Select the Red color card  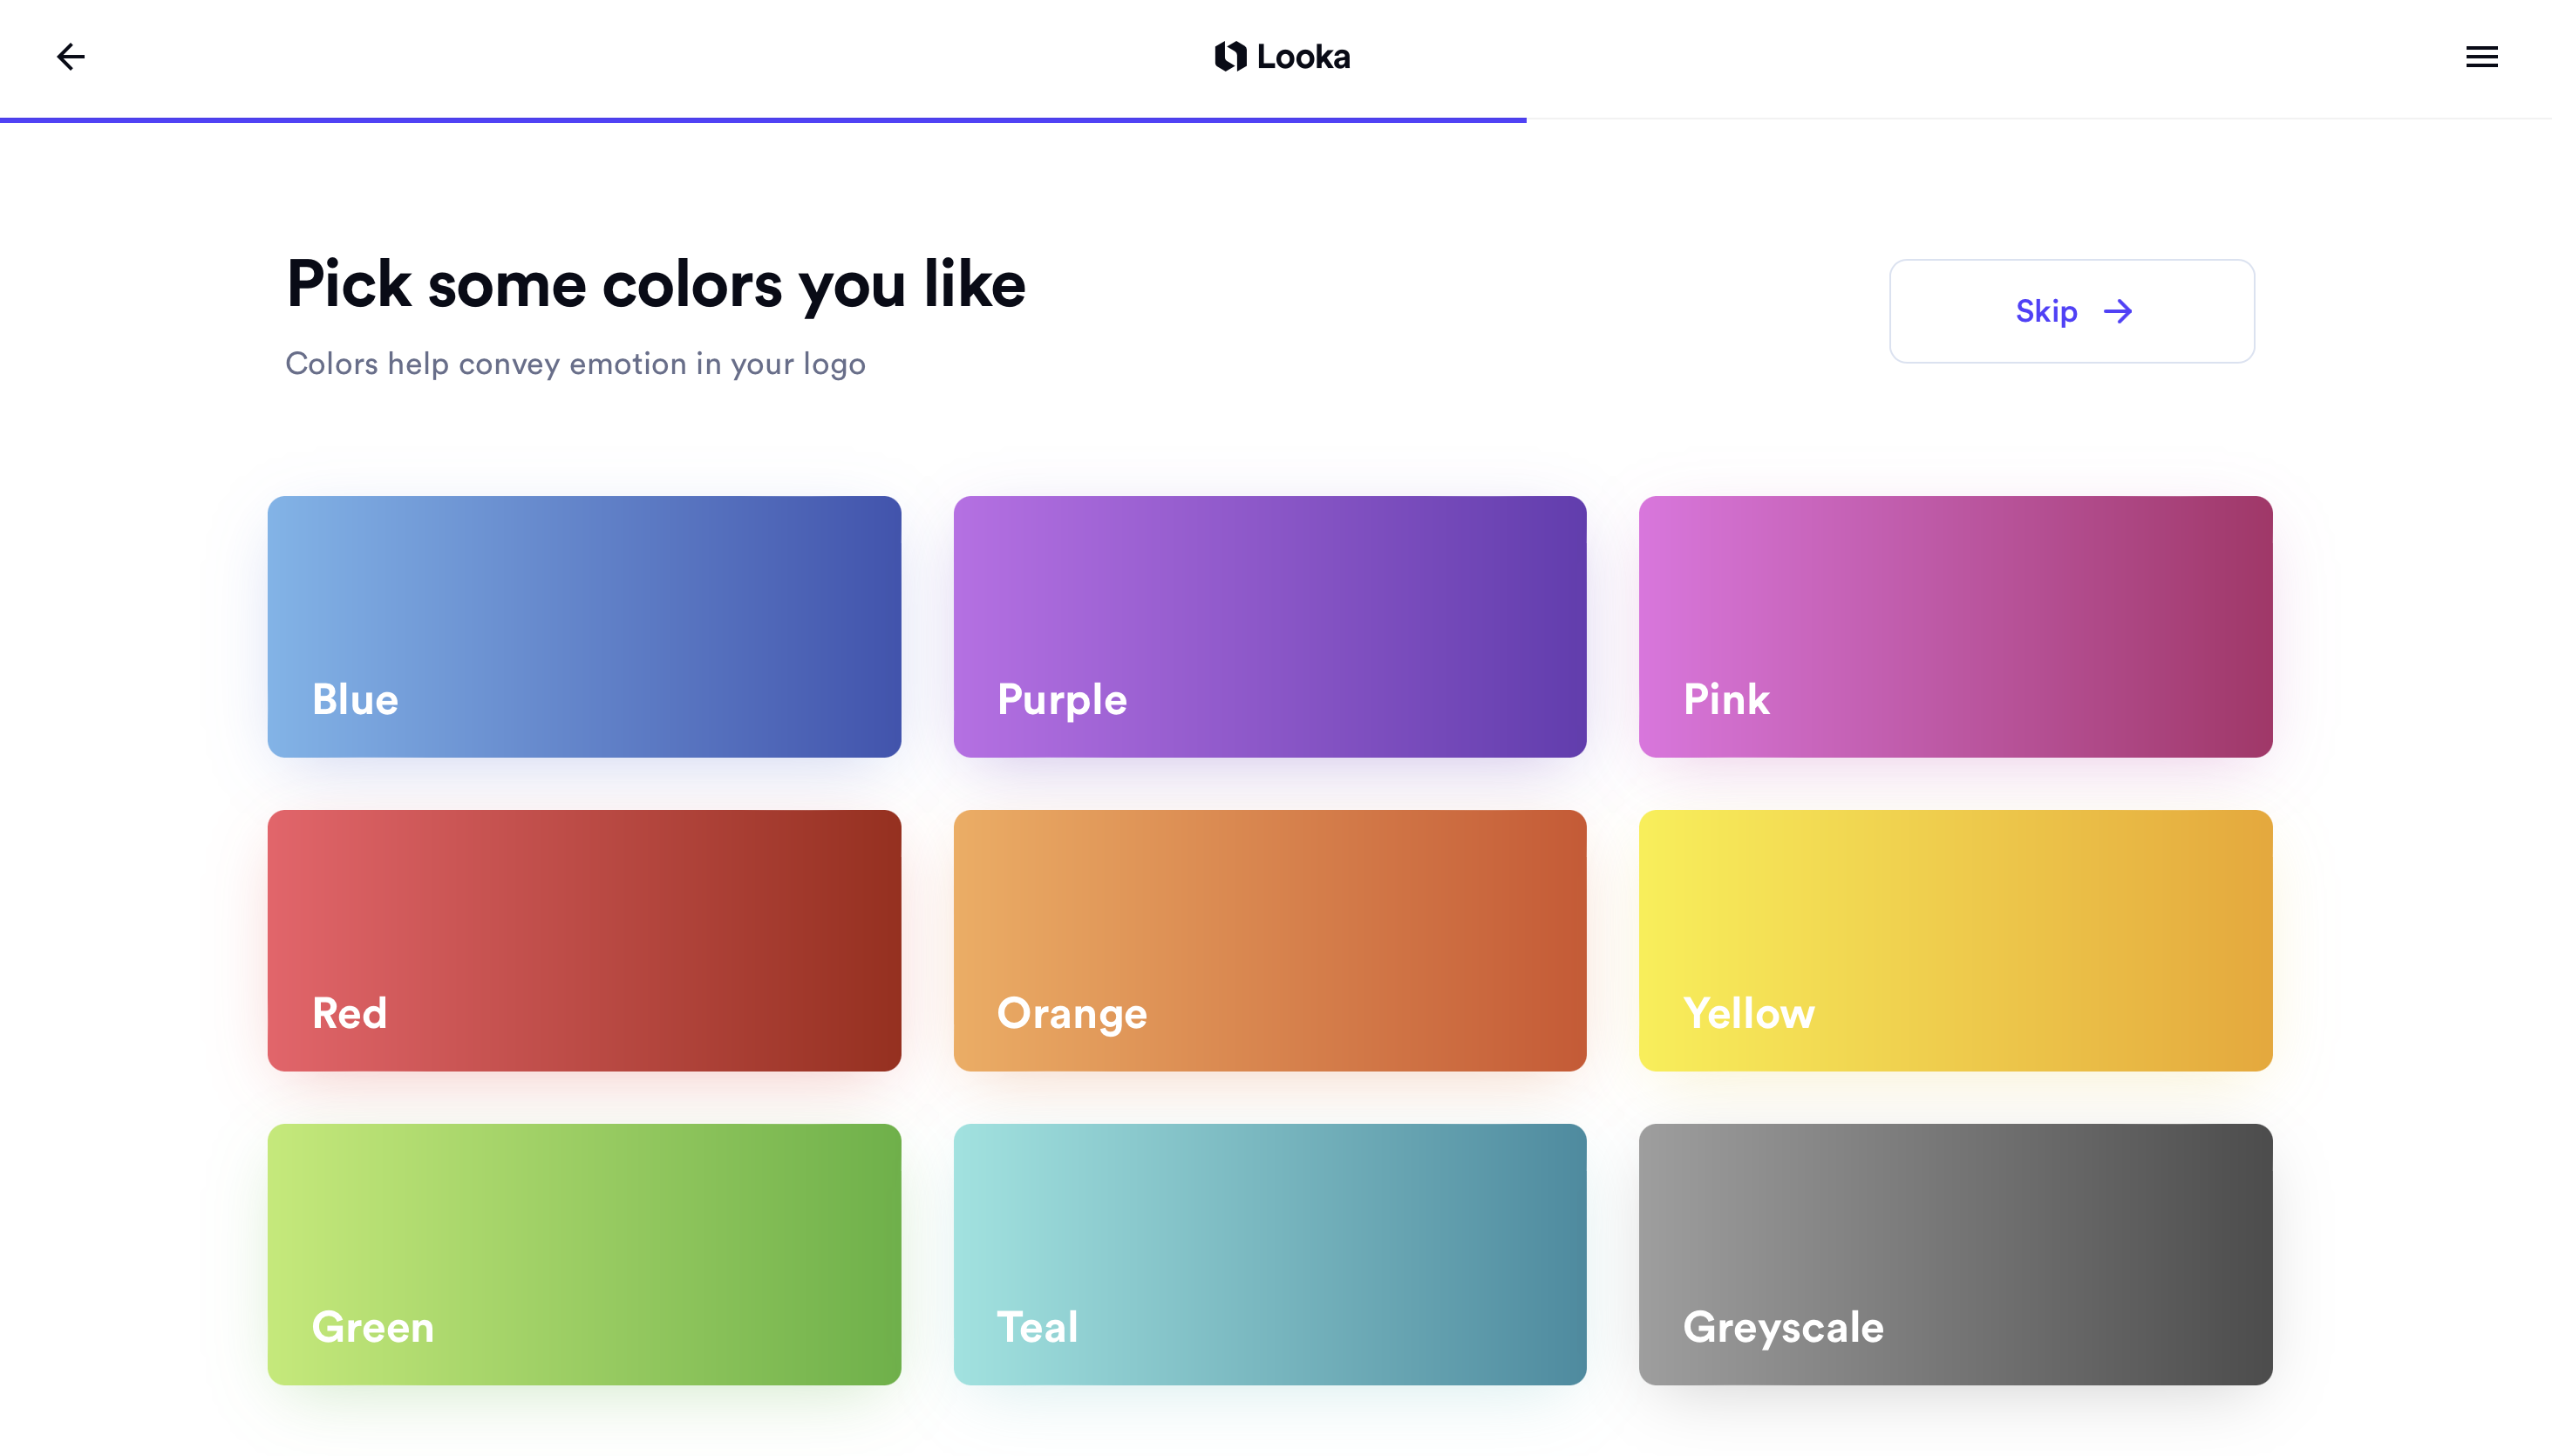click(x=584, y=940)
